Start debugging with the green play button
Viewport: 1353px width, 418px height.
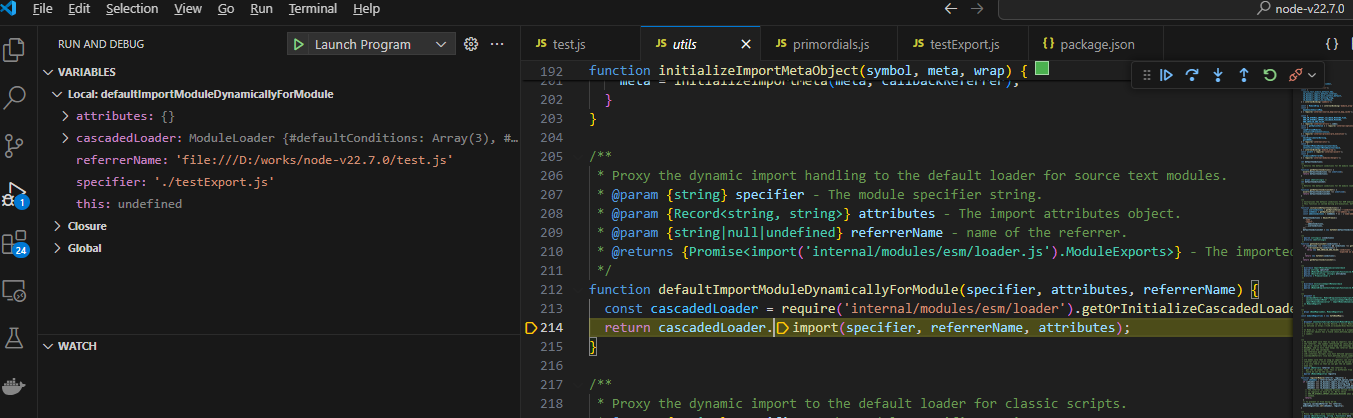tap(298, 44)
